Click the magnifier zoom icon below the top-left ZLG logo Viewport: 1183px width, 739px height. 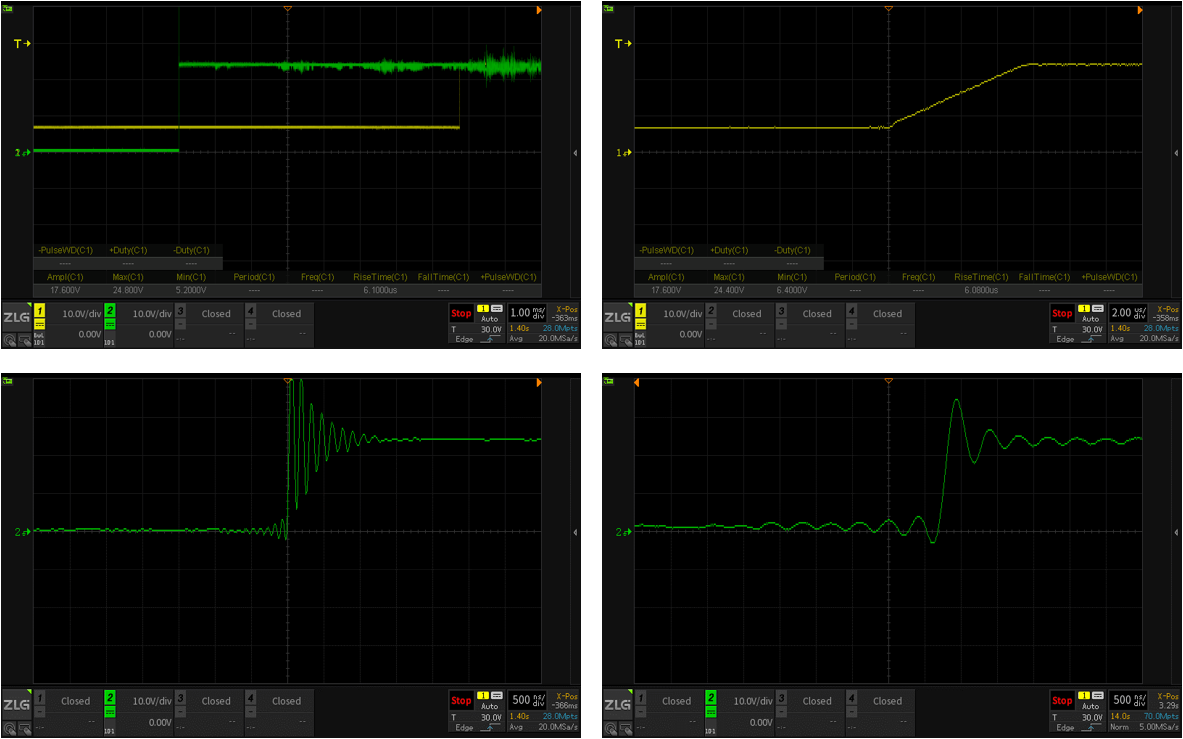9,340
